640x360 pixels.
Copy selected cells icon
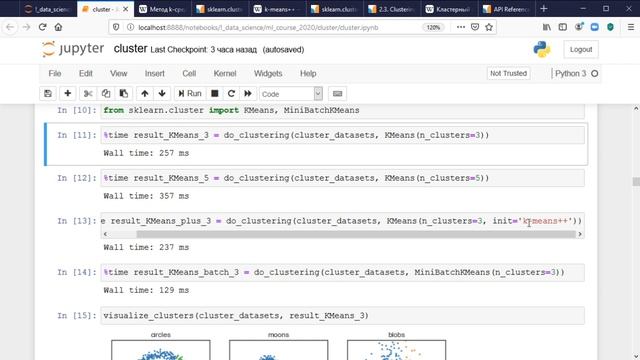pyautogui.click(x=106, y=93)
